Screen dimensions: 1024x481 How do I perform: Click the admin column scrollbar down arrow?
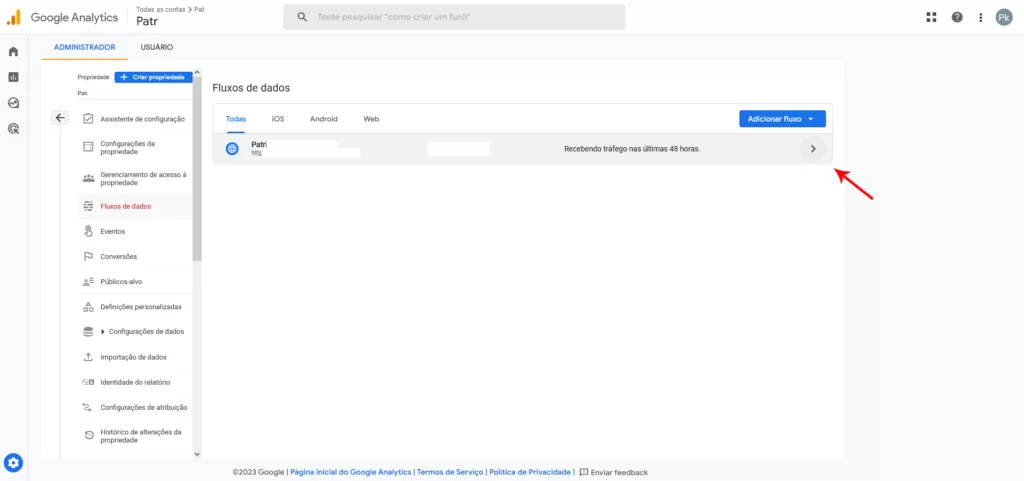click(x=197, y=454)
